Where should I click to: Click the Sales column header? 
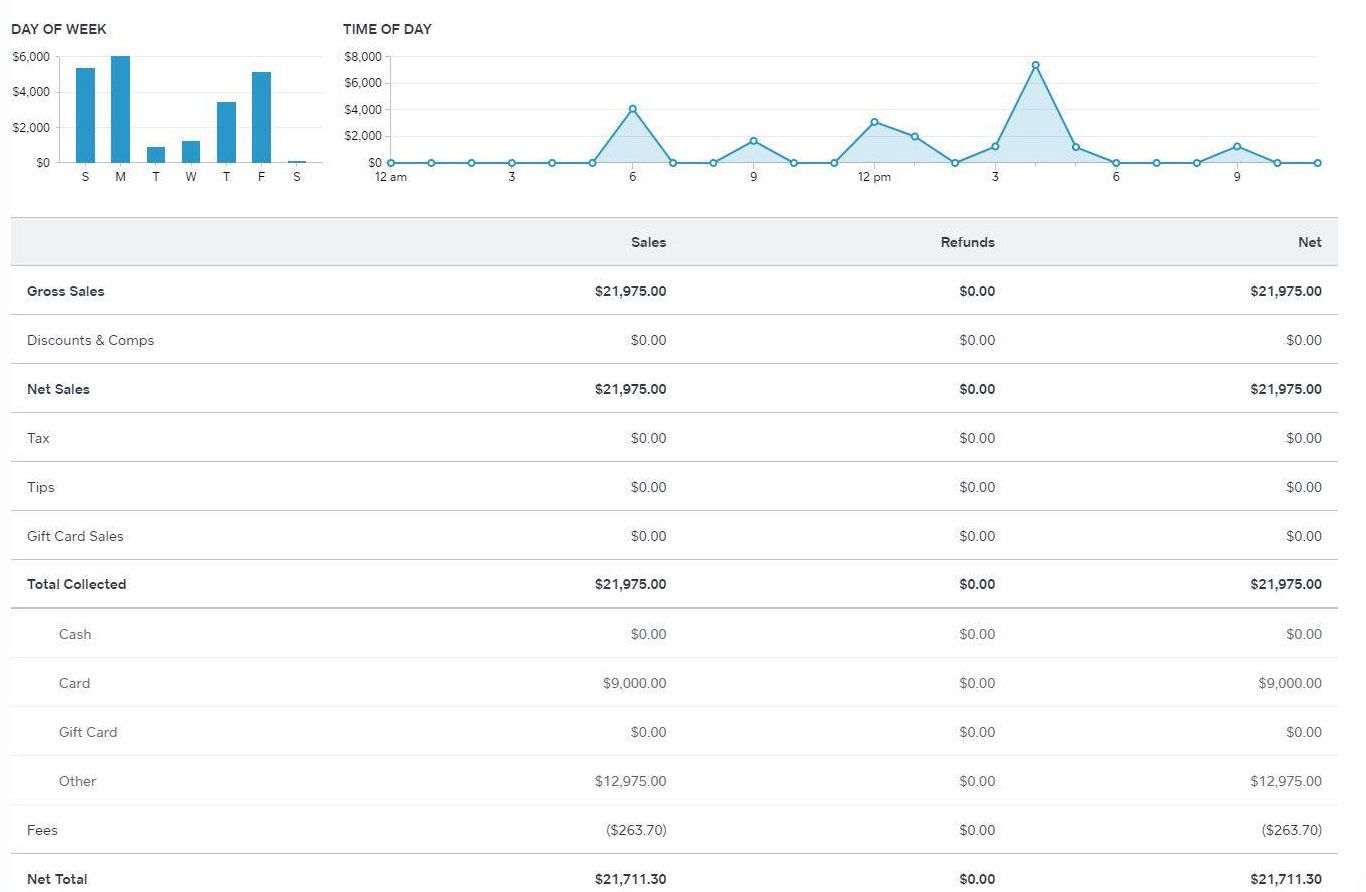pos(648,242)
